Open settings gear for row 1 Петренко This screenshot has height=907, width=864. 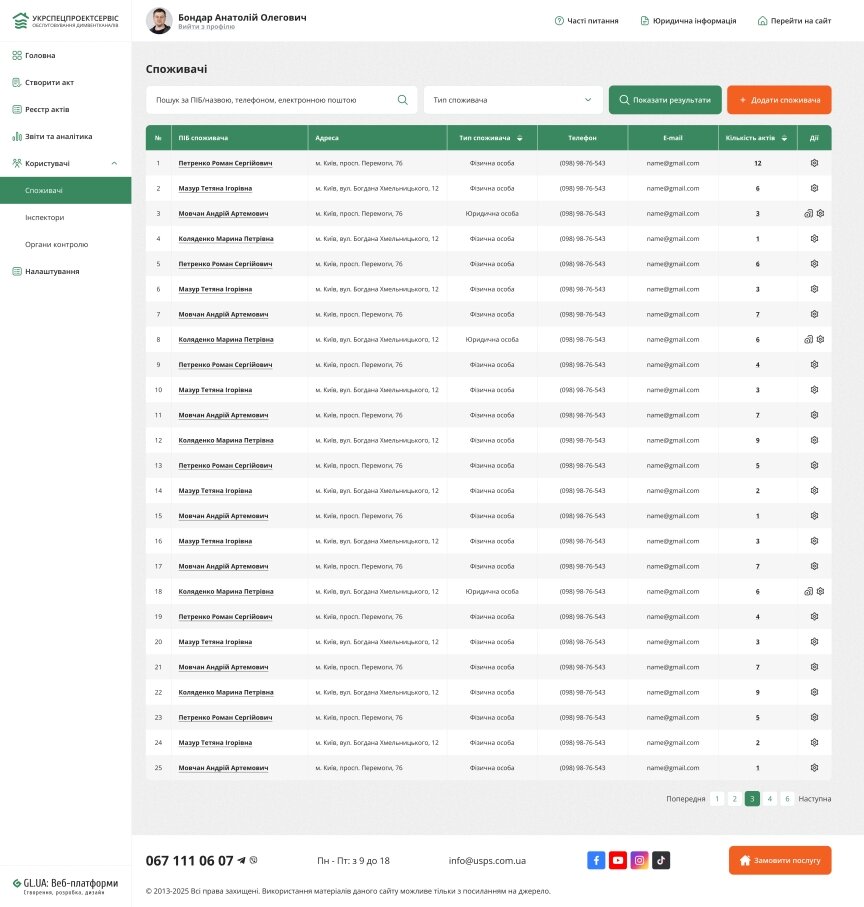(x=814, y=163)
